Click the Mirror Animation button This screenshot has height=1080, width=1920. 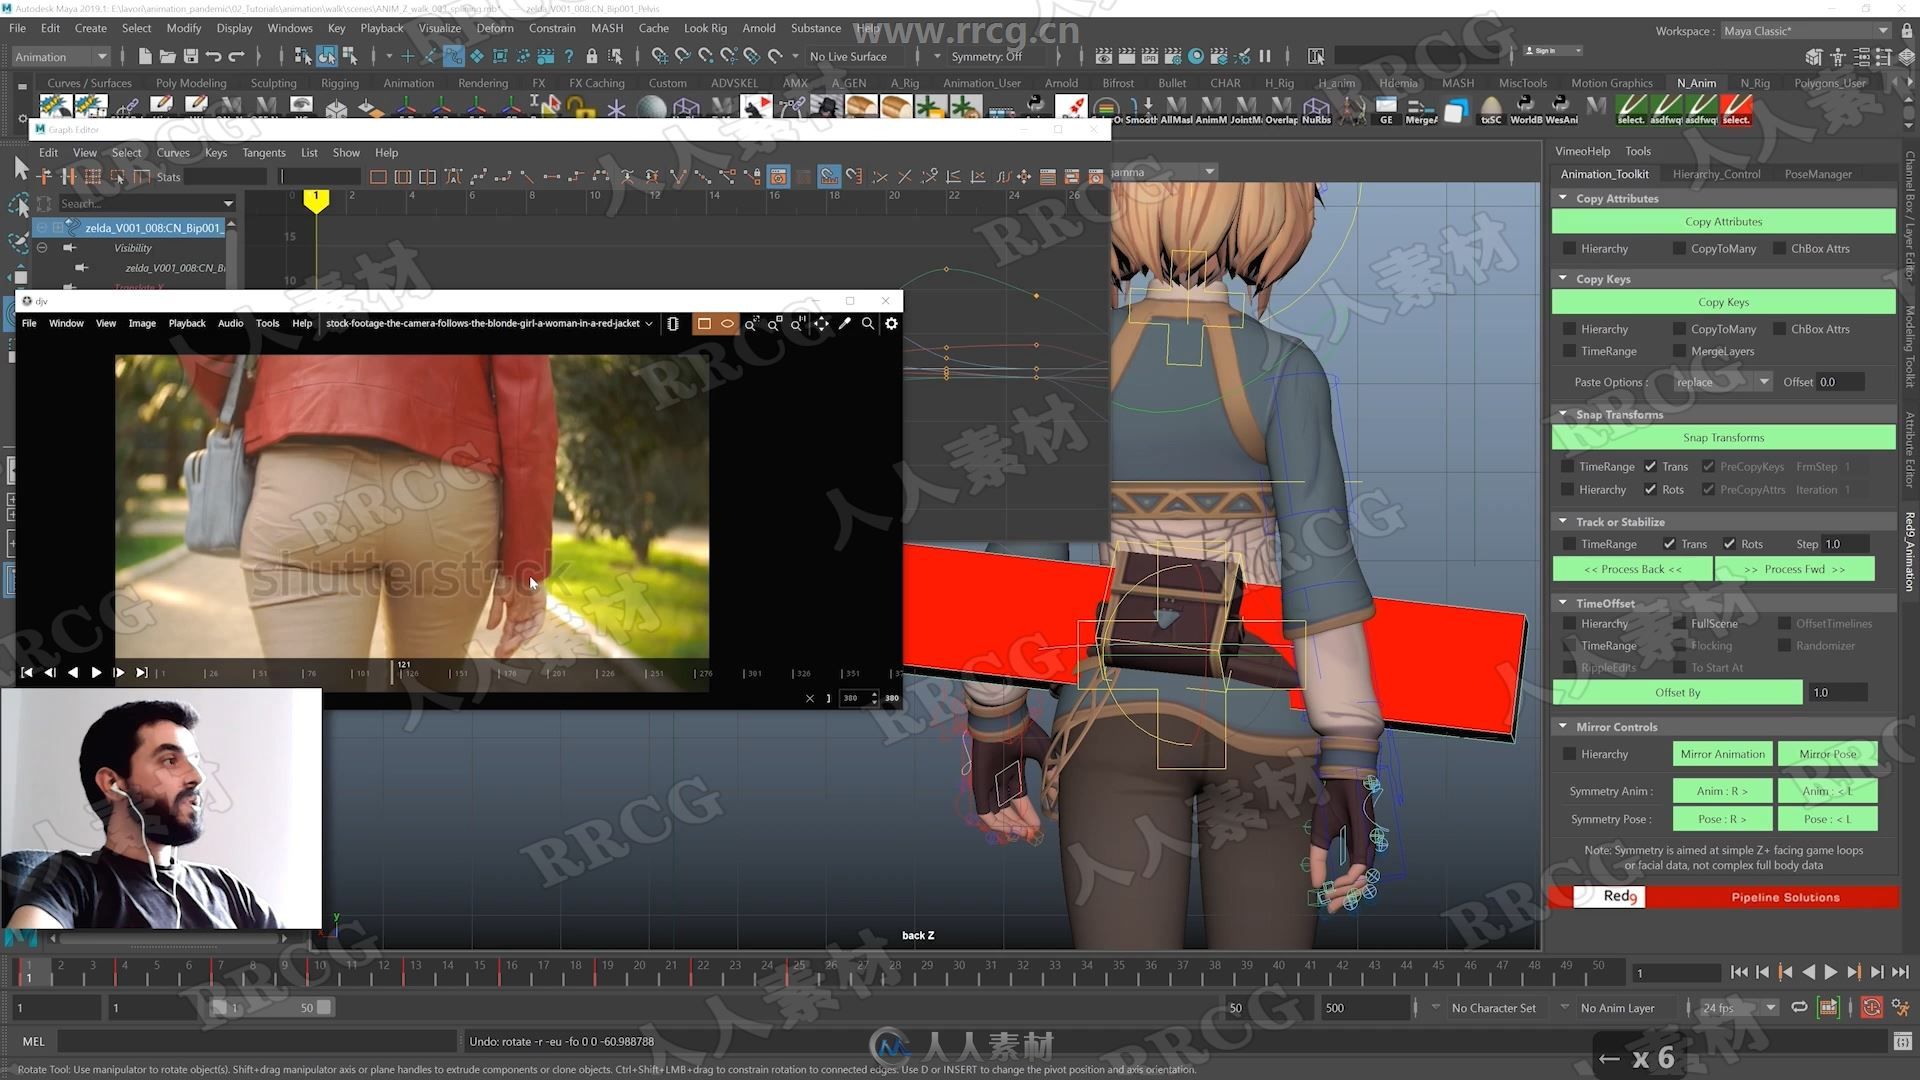click(1722, 753)
